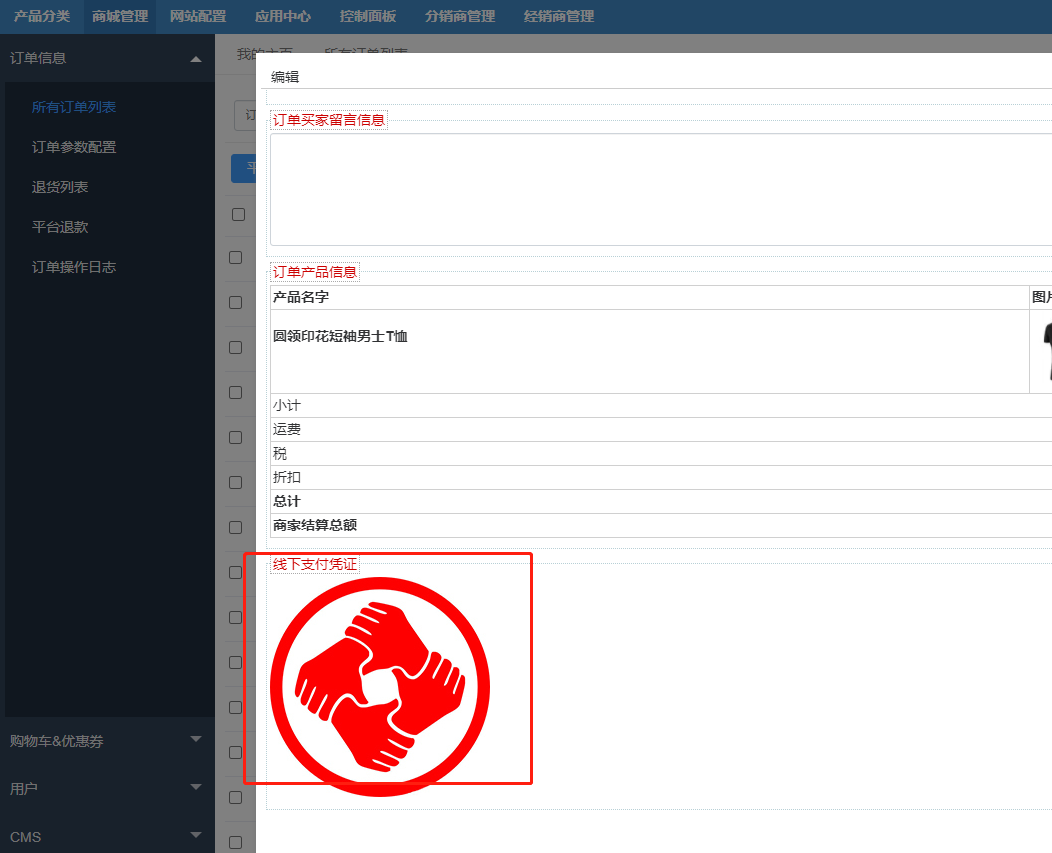Click the 订单产品信息 section heading
Screen dimensions: 1052x853
tap(315, 272)
